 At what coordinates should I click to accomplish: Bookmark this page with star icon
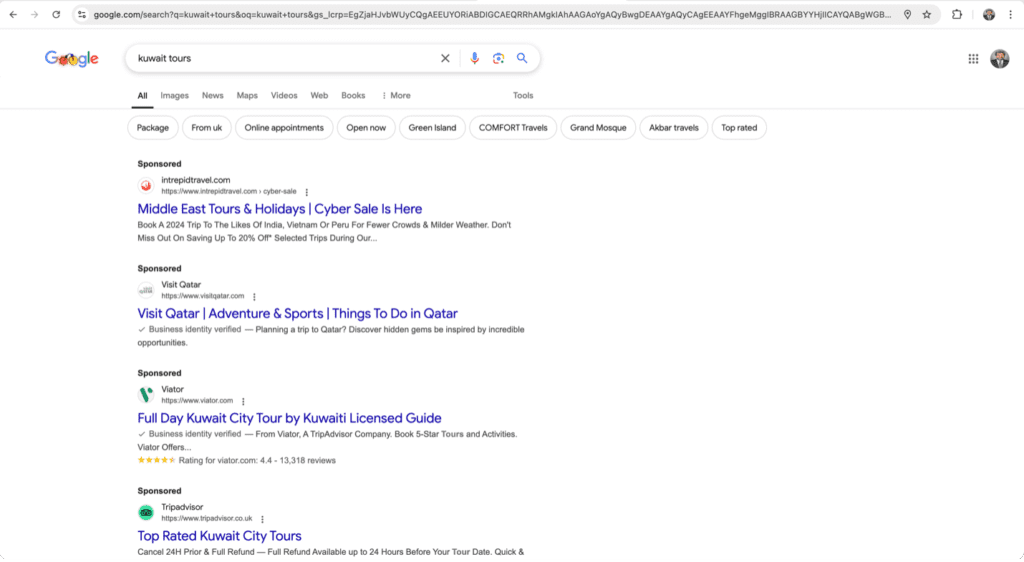927,14
